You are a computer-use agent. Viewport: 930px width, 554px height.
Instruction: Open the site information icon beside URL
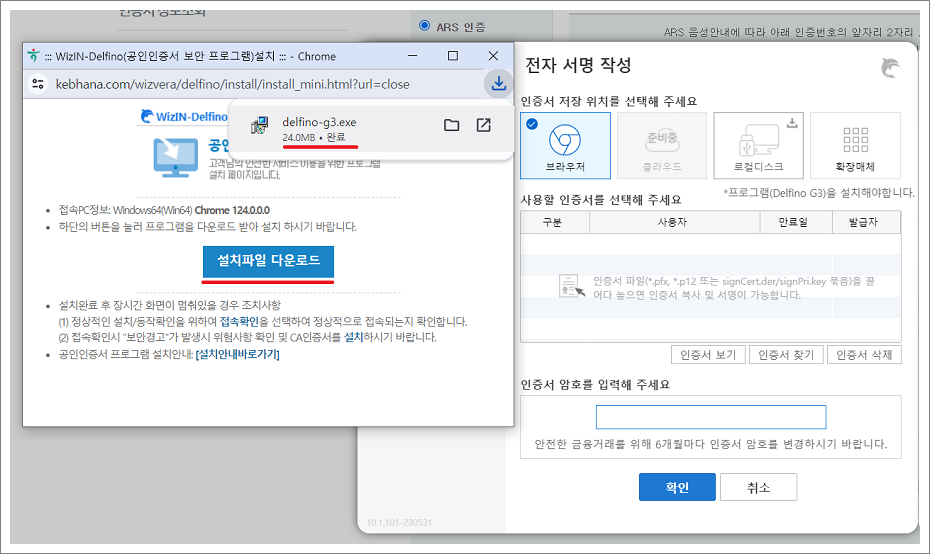tap(38, 84)
